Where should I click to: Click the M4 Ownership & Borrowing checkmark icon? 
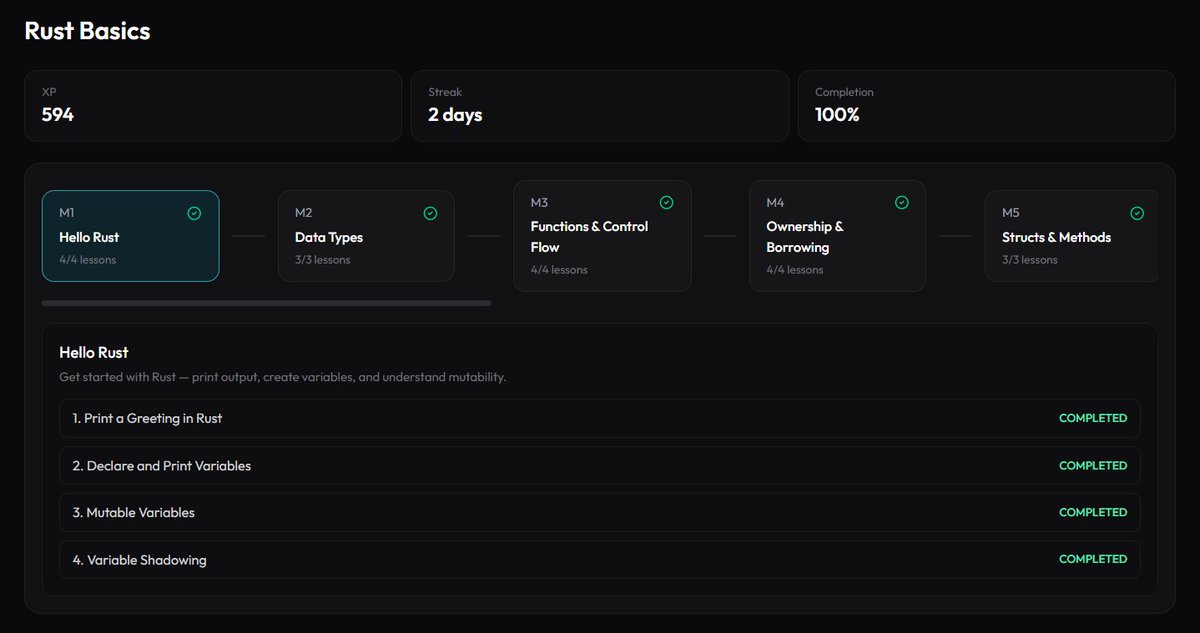click(901, 202)
